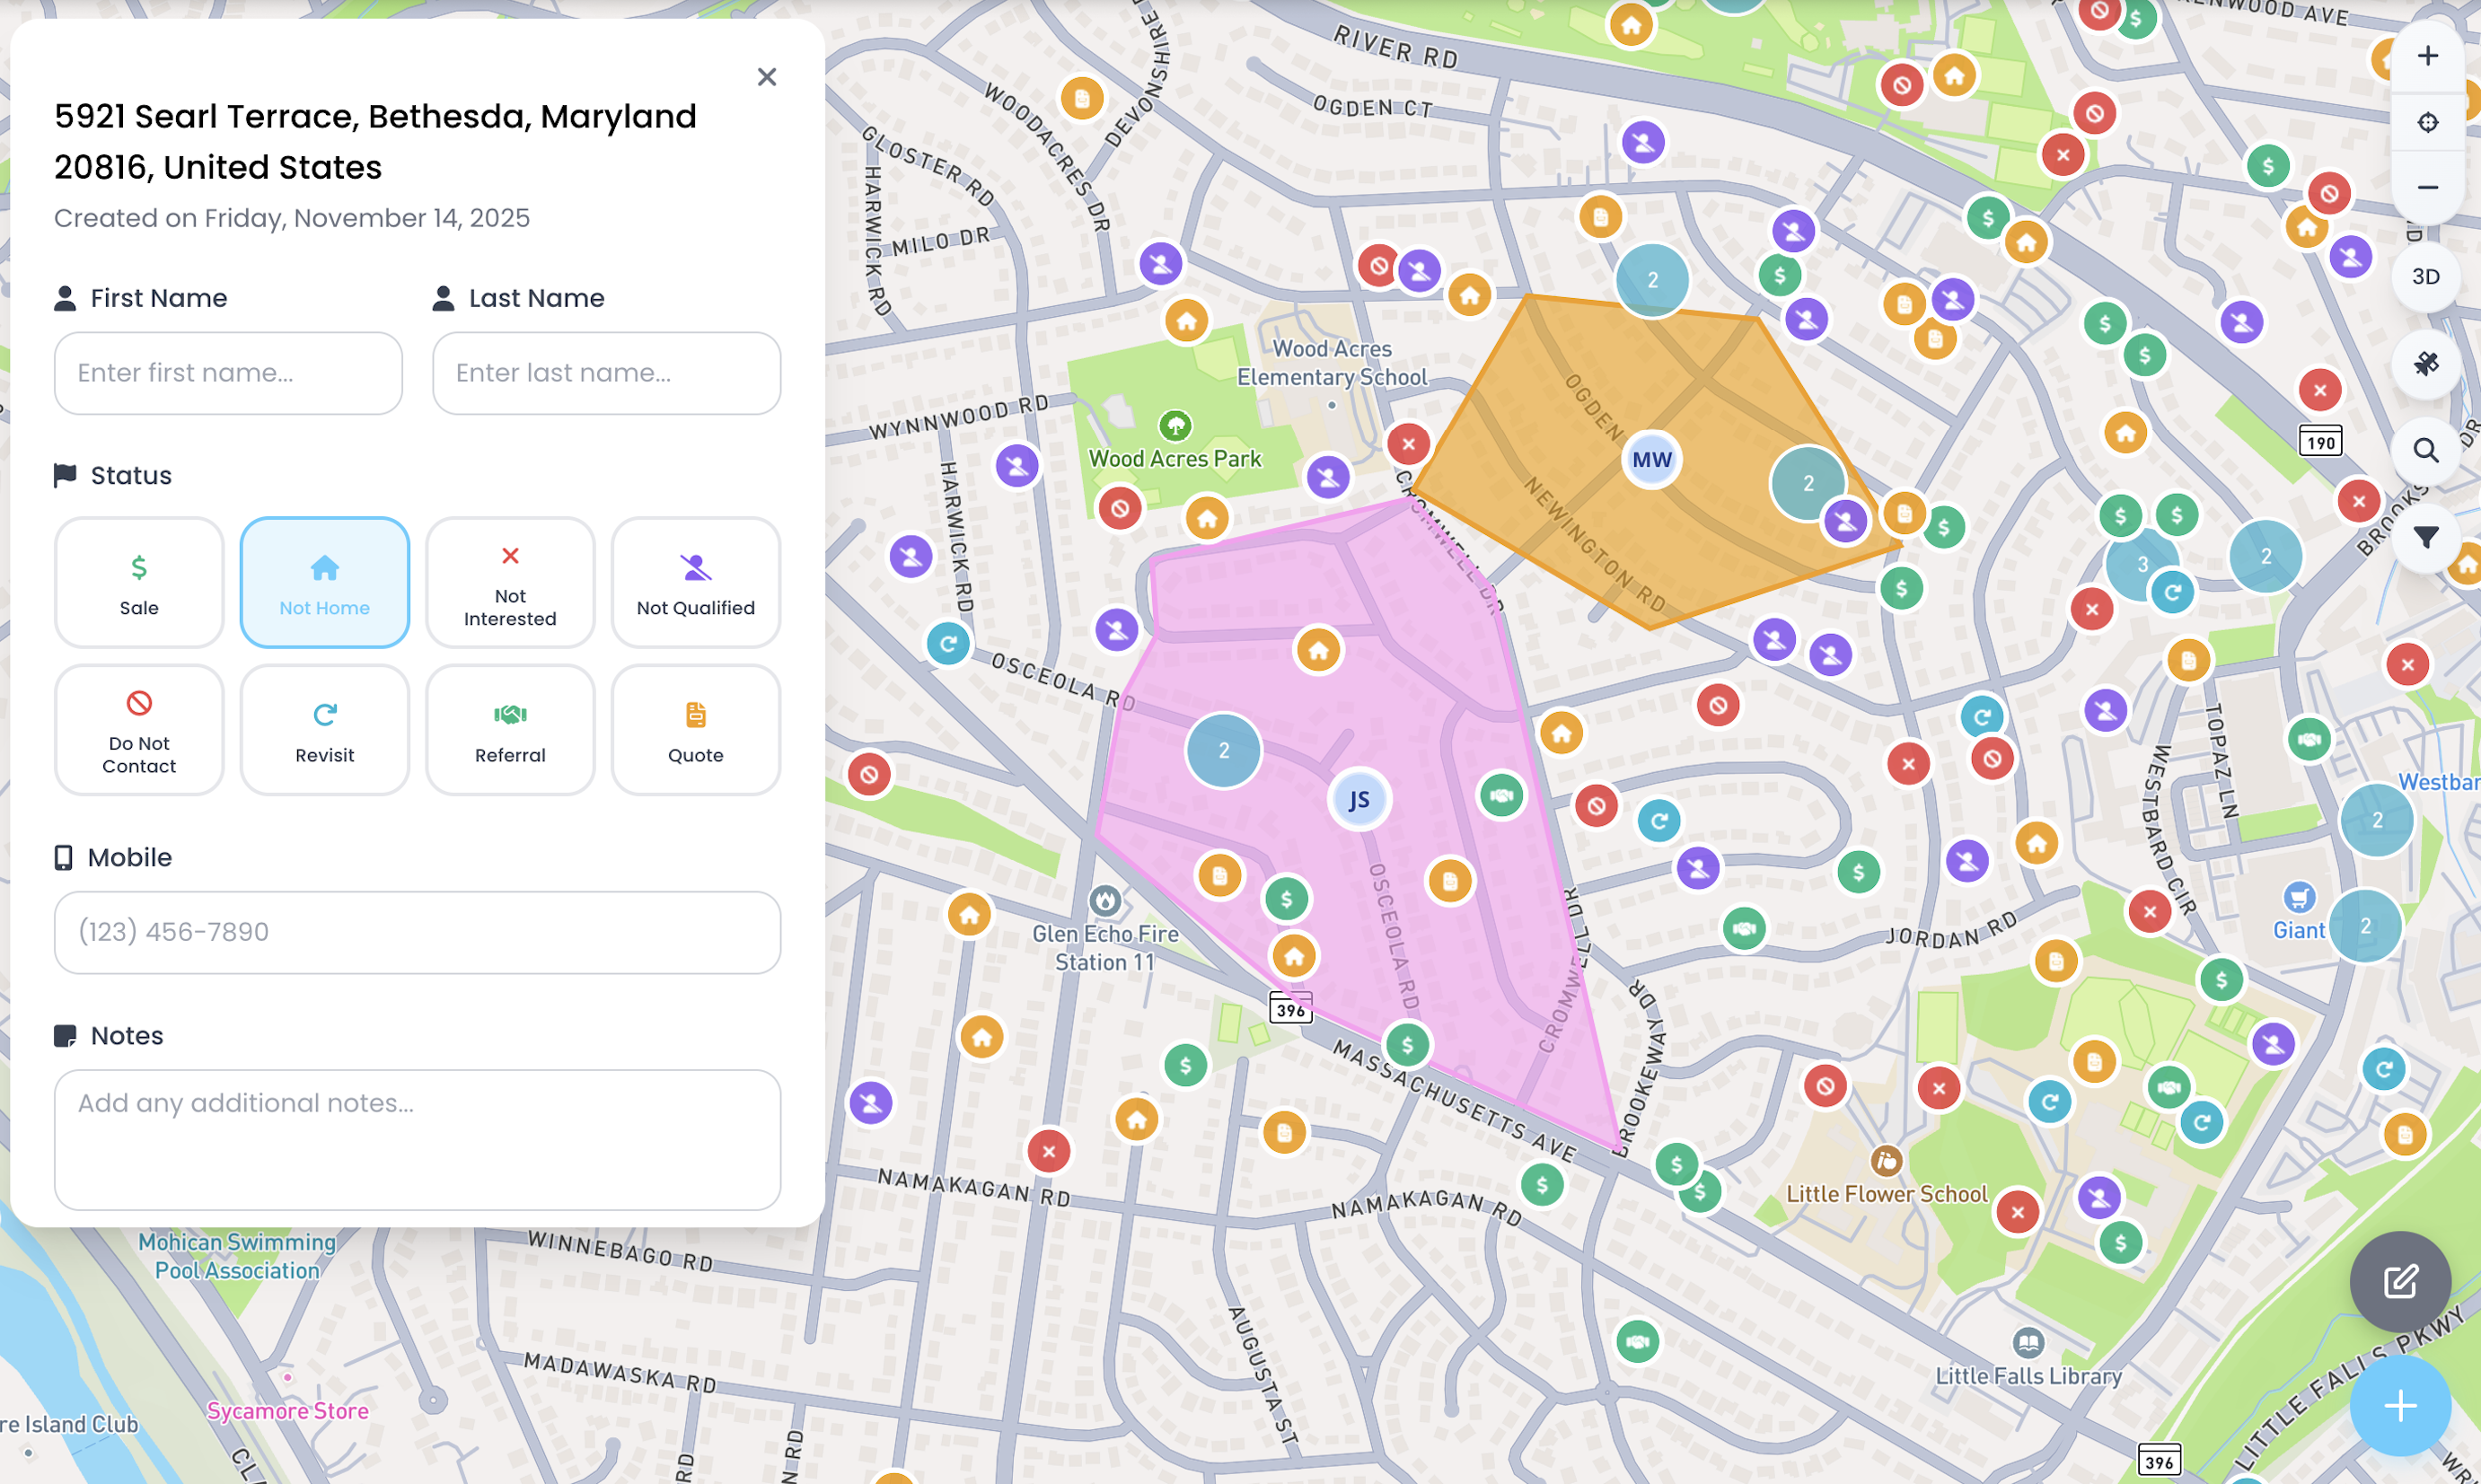Open the map search tool
2481x1484 pixels.
pos(2425,451)
